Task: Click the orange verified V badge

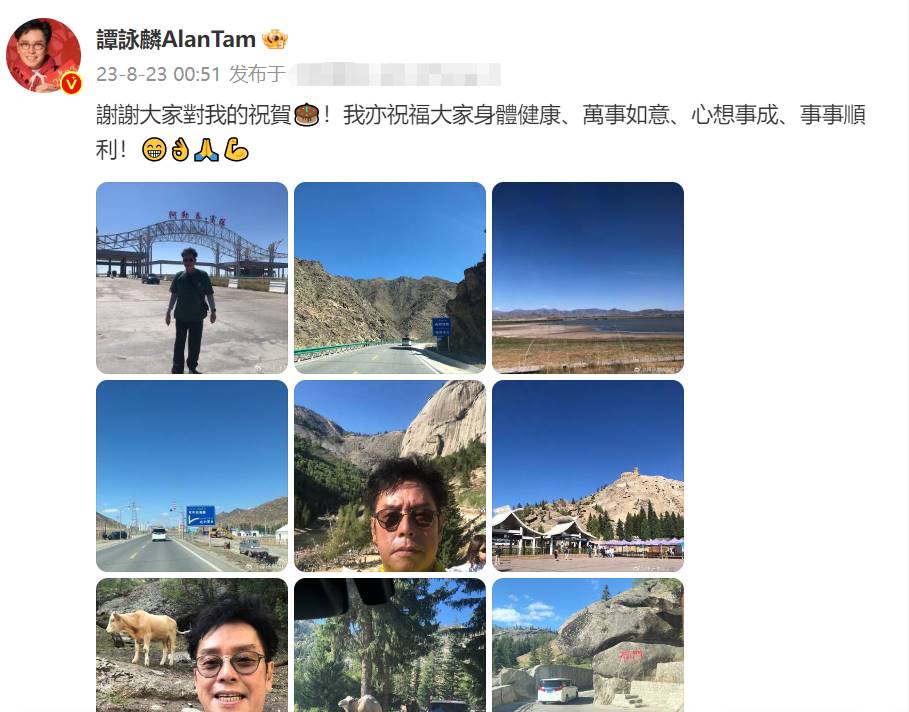Action: click(71, 83)
